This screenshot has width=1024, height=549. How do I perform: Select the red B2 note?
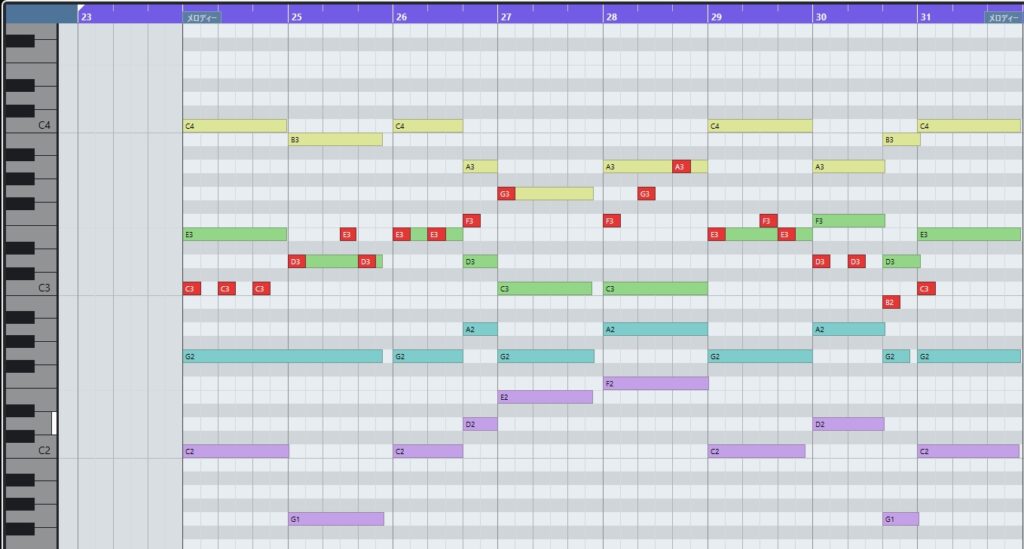coord(890,302)
